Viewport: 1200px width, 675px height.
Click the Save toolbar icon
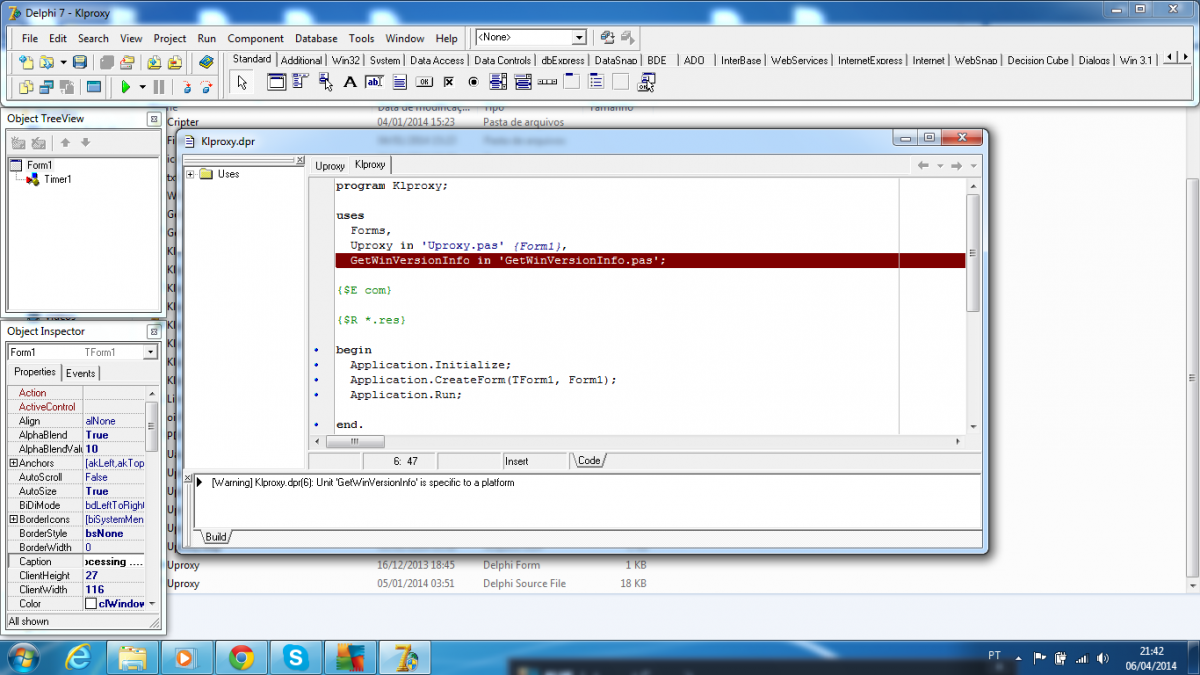coord(80,63)
